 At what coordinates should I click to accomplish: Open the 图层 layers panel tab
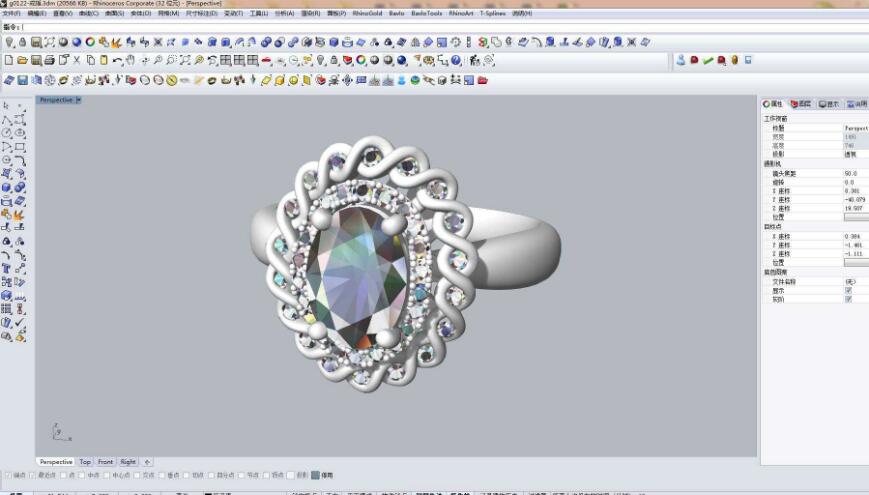pos(800,104)
